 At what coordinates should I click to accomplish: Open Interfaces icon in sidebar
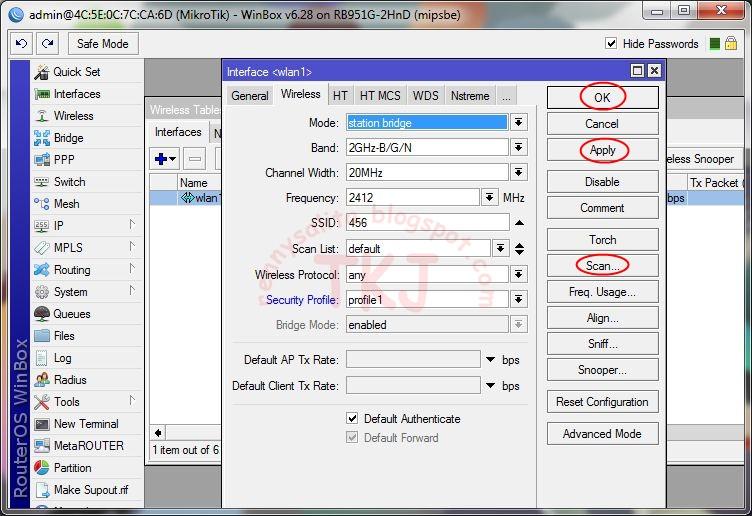coord(42,94)
